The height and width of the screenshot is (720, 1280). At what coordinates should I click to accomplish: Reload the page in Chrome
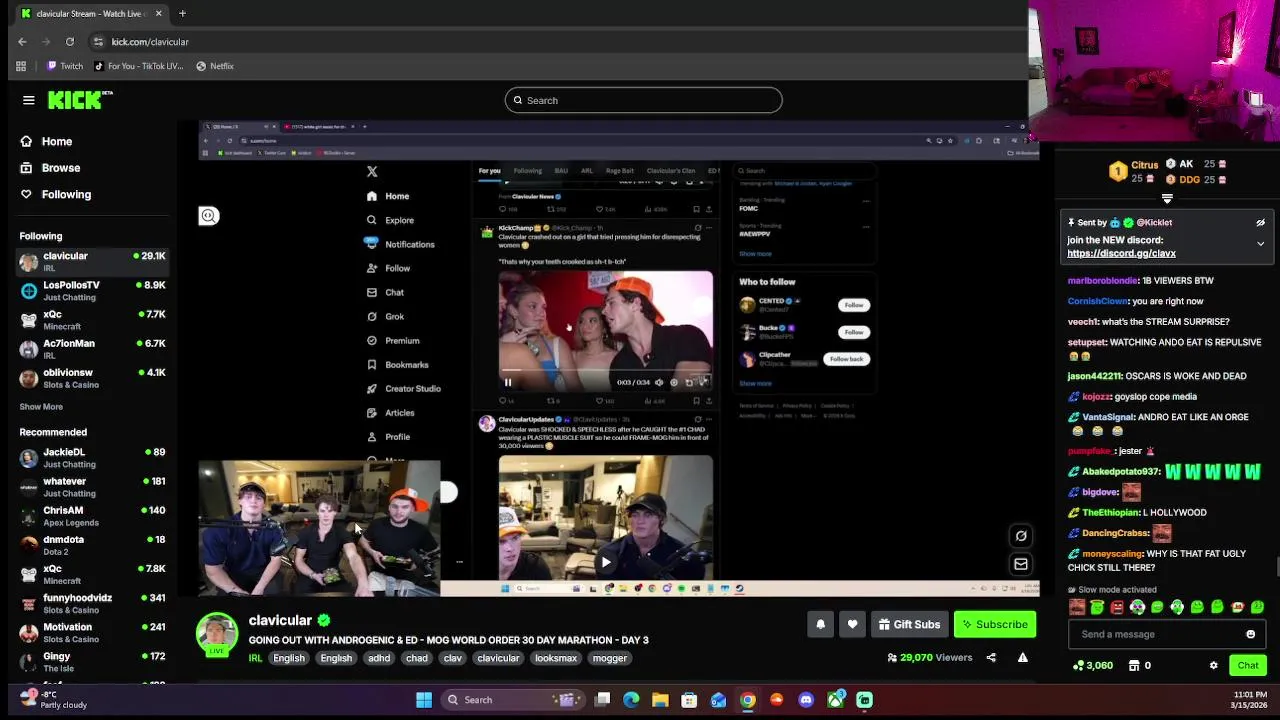click(x=70, y=42)
